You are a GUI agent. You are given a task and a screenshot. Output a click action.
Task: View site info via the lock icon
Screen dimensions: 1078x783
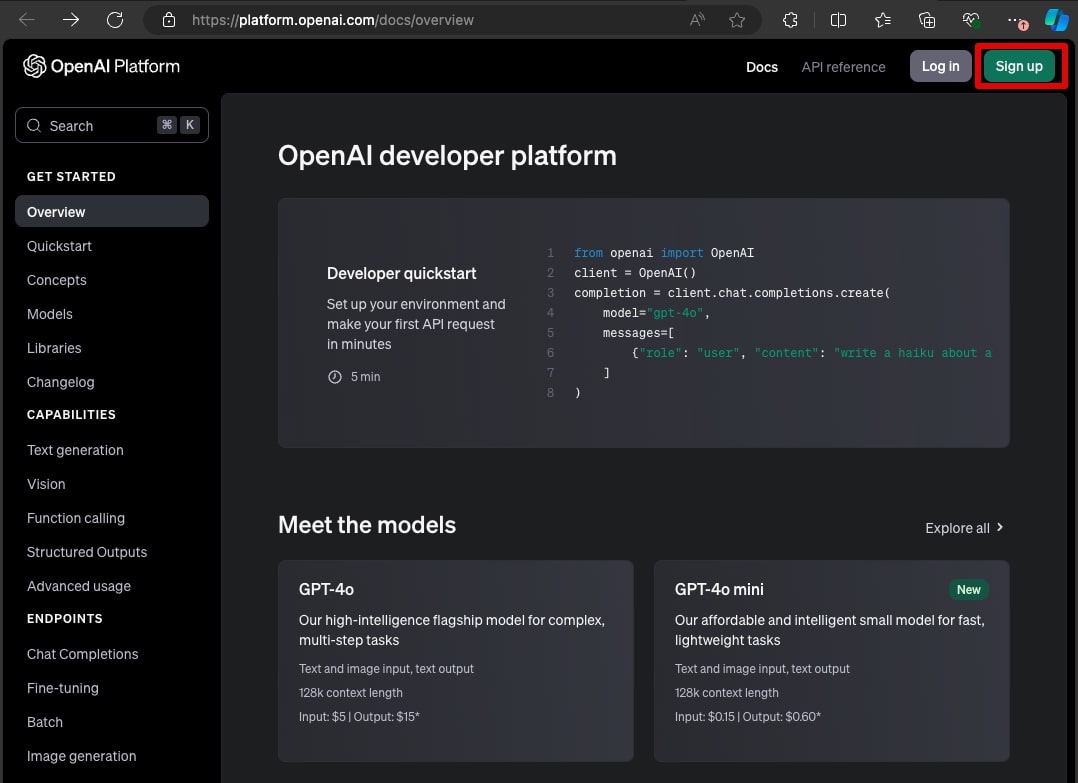coord(169,20)
